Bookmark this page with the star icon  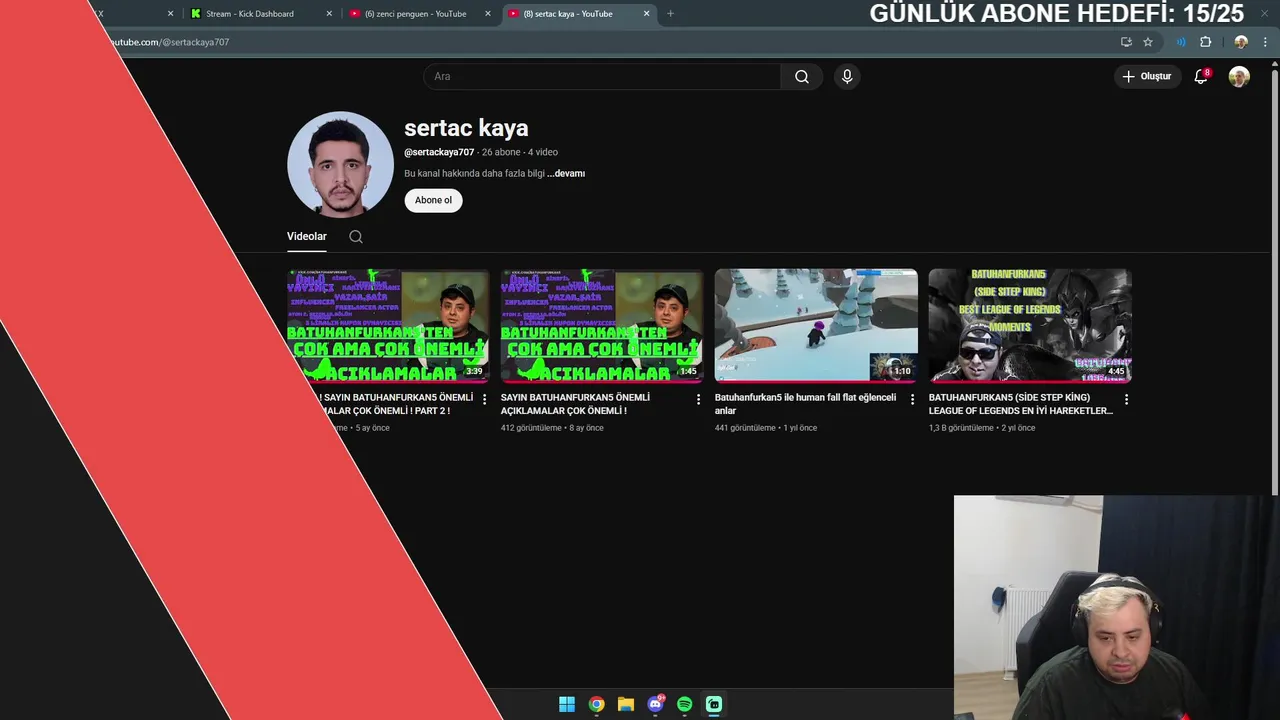(1148, 42)
